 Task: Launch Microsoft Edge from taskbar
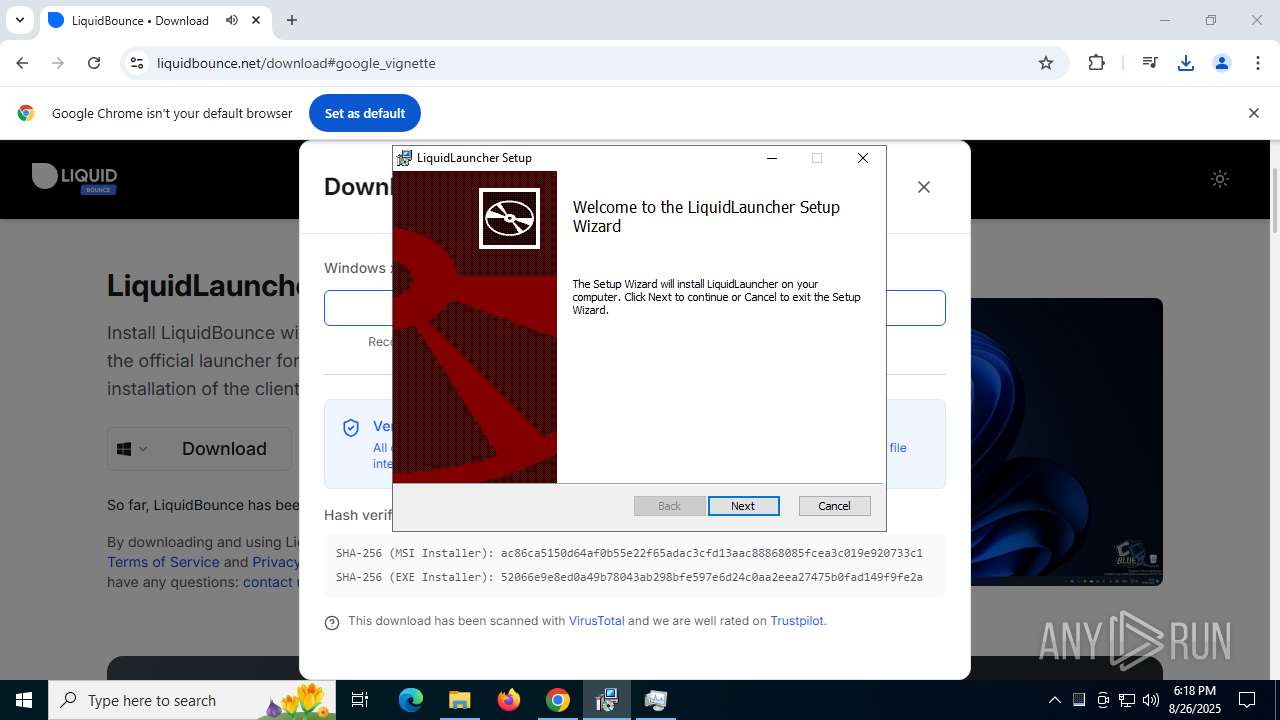click(x=411, y=700)
